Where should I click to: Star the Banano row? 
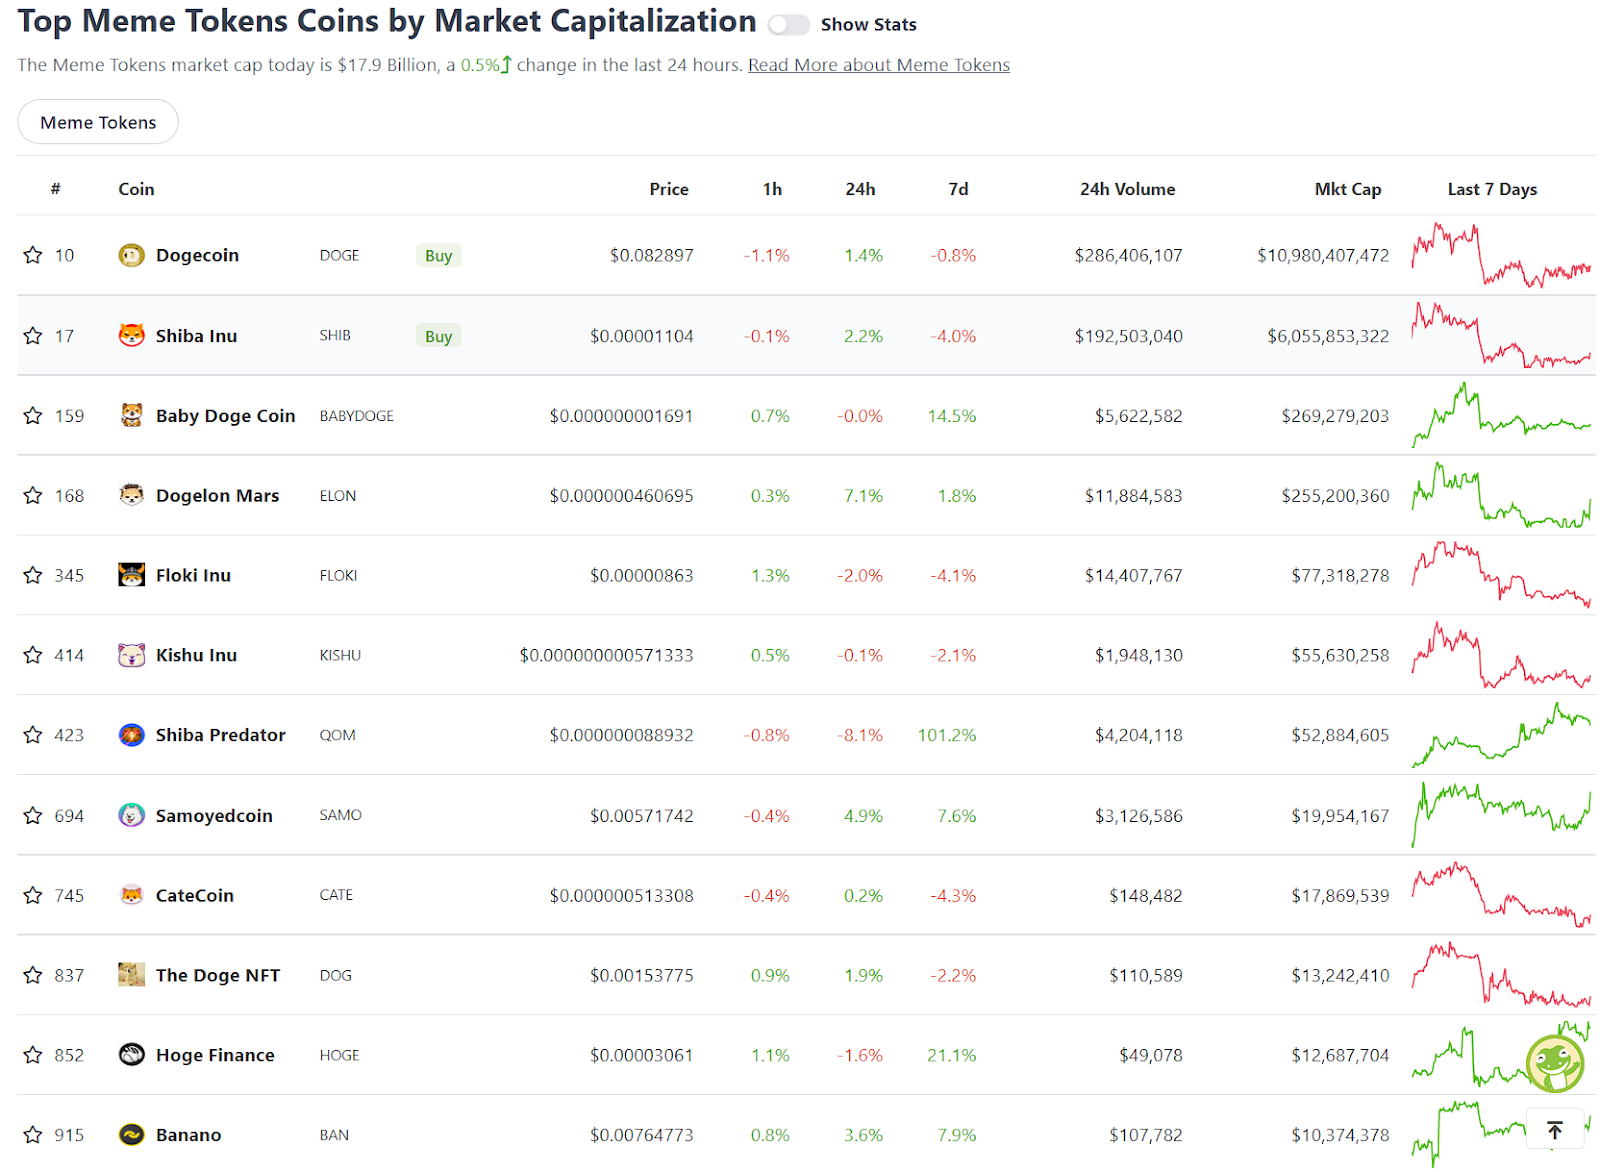tap(33, 1135)
